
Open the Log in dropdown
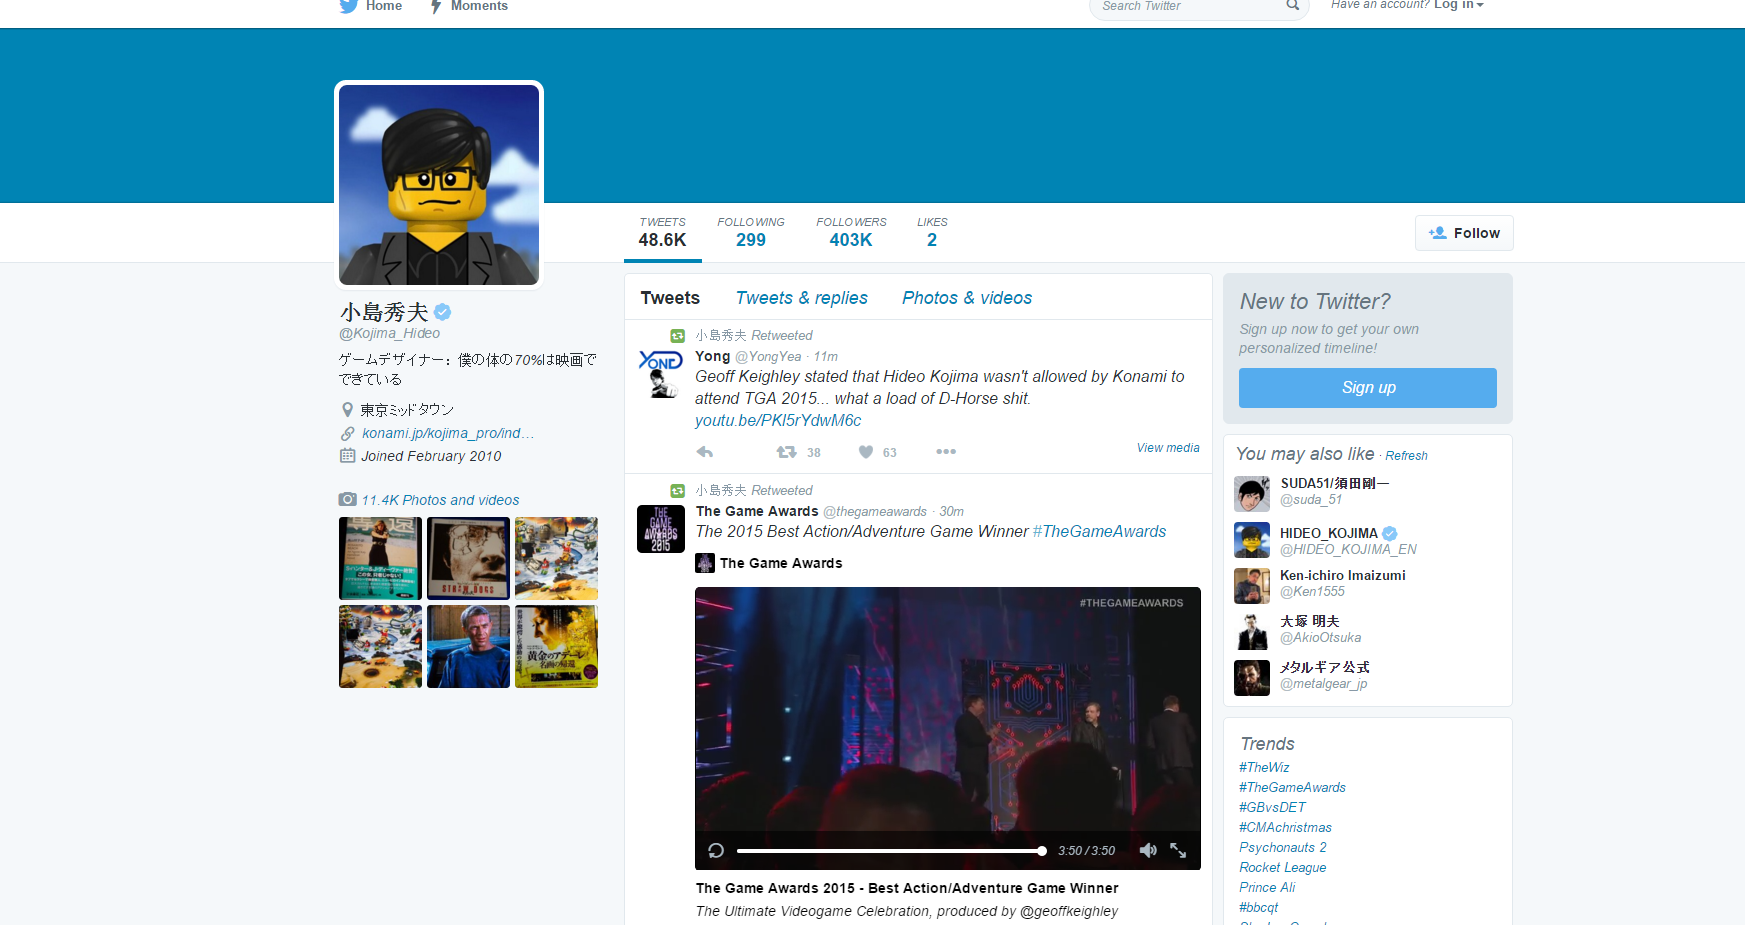click(1459, 5)
